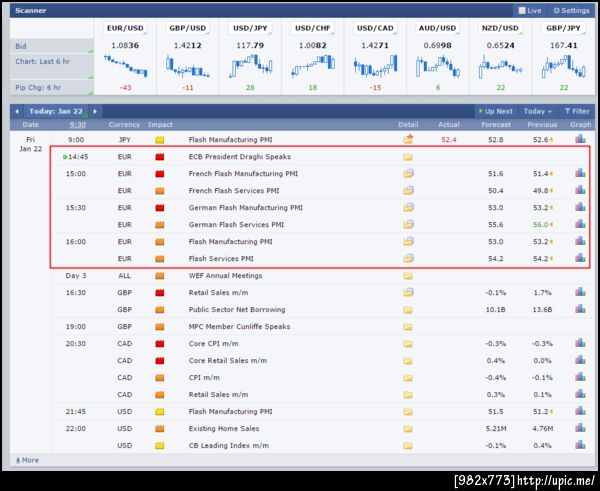Image resolution: width=600 pixels, height=491 pixels.
Task: Jump to Up Next event
Action: 495,111
